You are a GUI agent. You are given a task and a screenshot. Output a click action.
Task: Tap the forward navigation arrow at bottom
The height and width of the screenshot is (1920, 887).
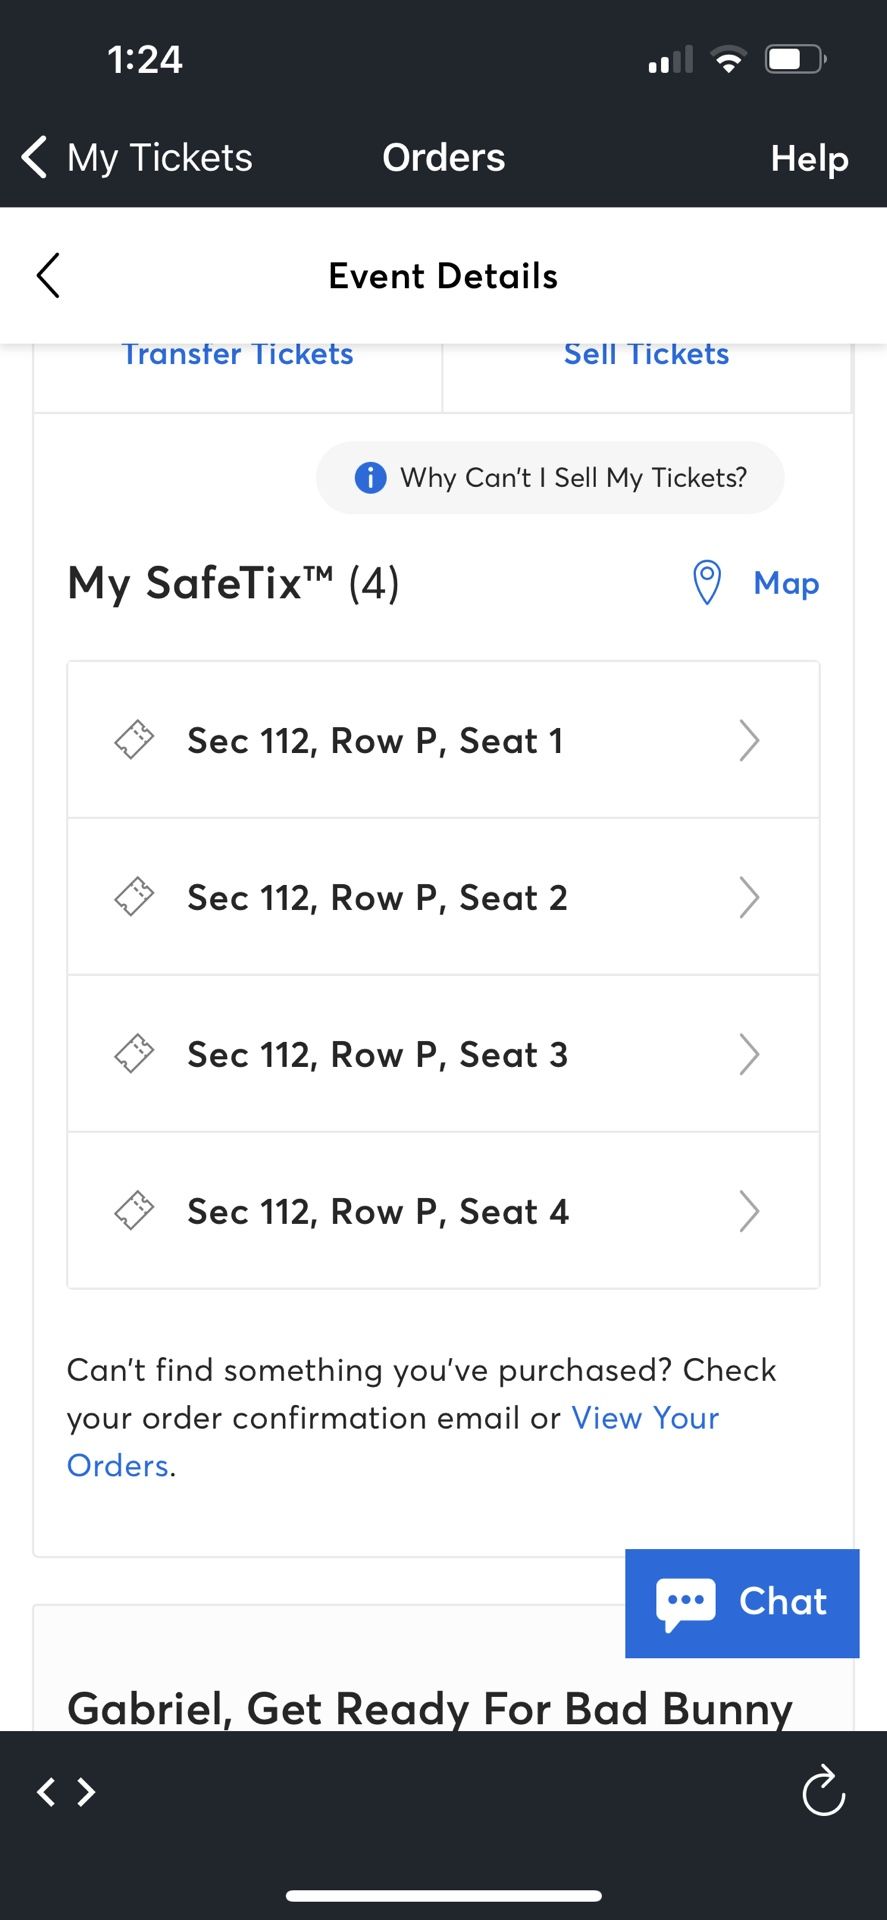88,1791
